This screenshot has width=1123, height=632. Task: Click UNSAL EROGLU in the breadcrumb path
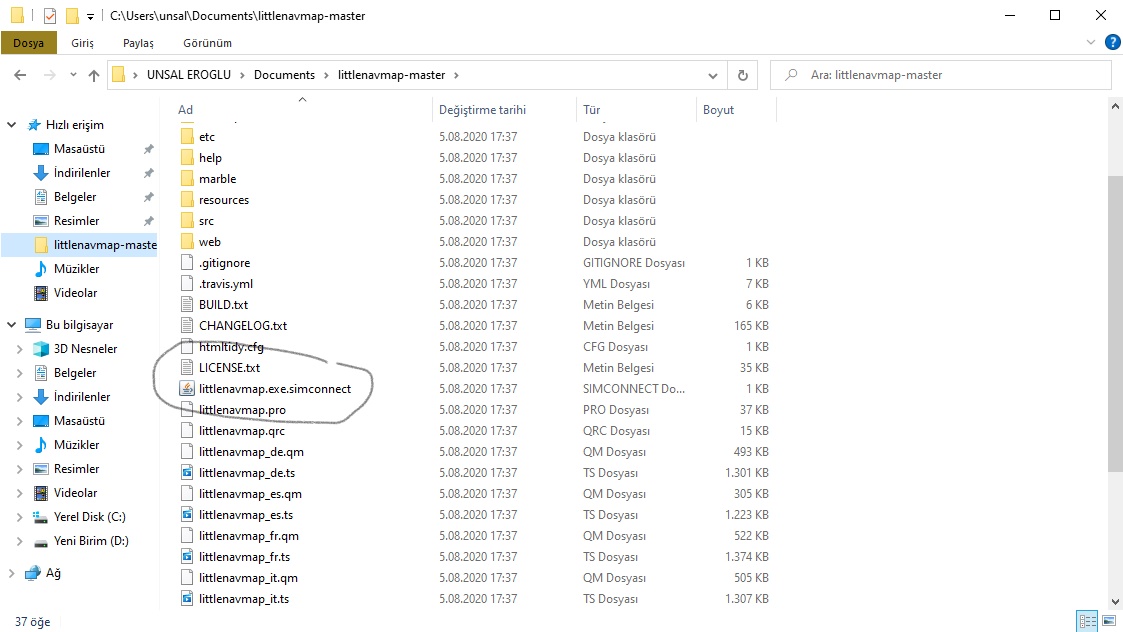click(189, 75)
